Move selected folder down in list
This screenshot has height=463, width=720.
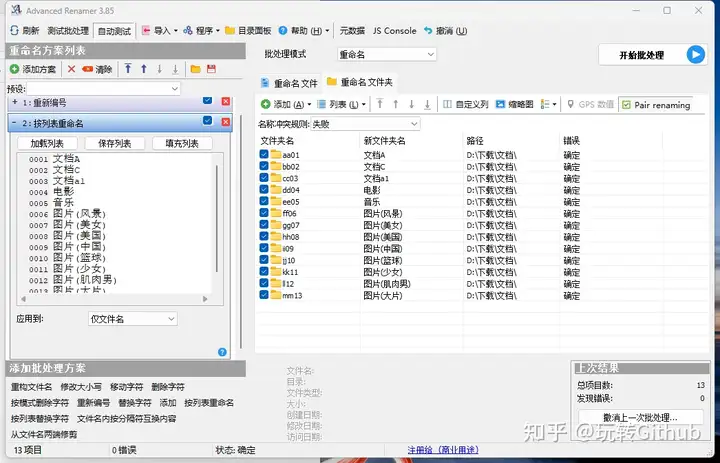point(411,104)
